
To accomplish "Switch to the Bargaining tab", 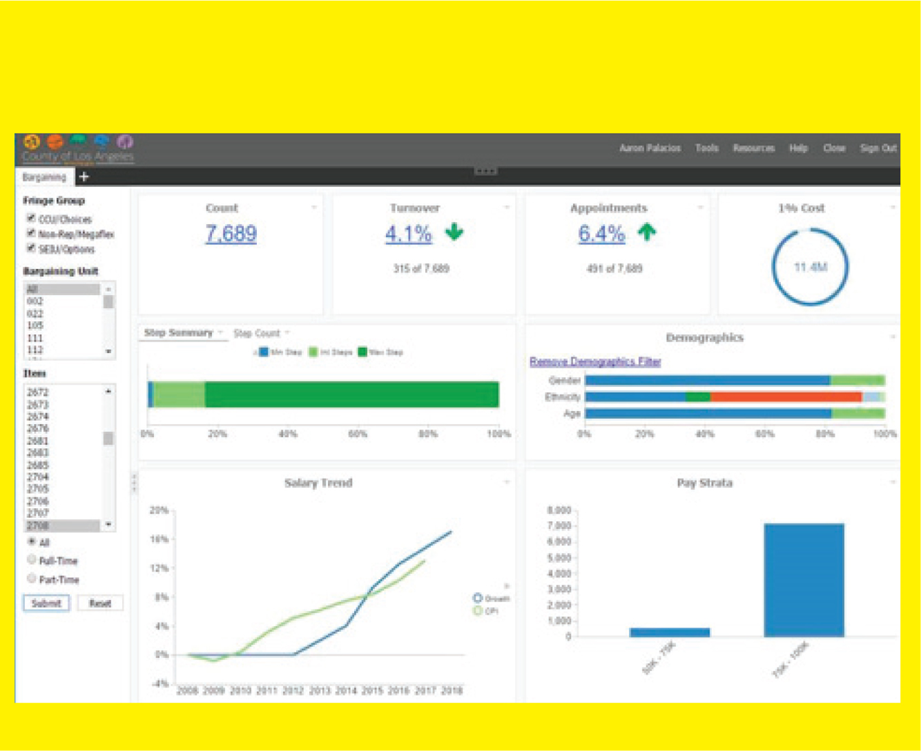I will 44,177.
